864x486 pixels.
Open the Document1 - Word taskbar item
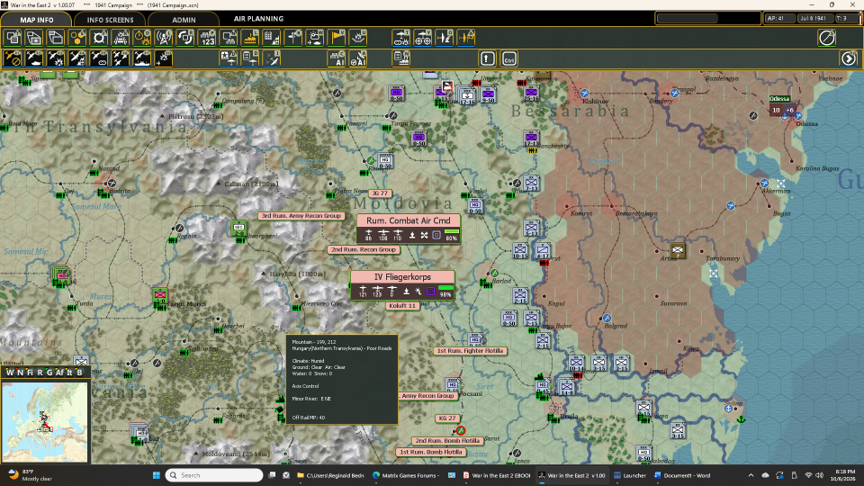[682, 475]
